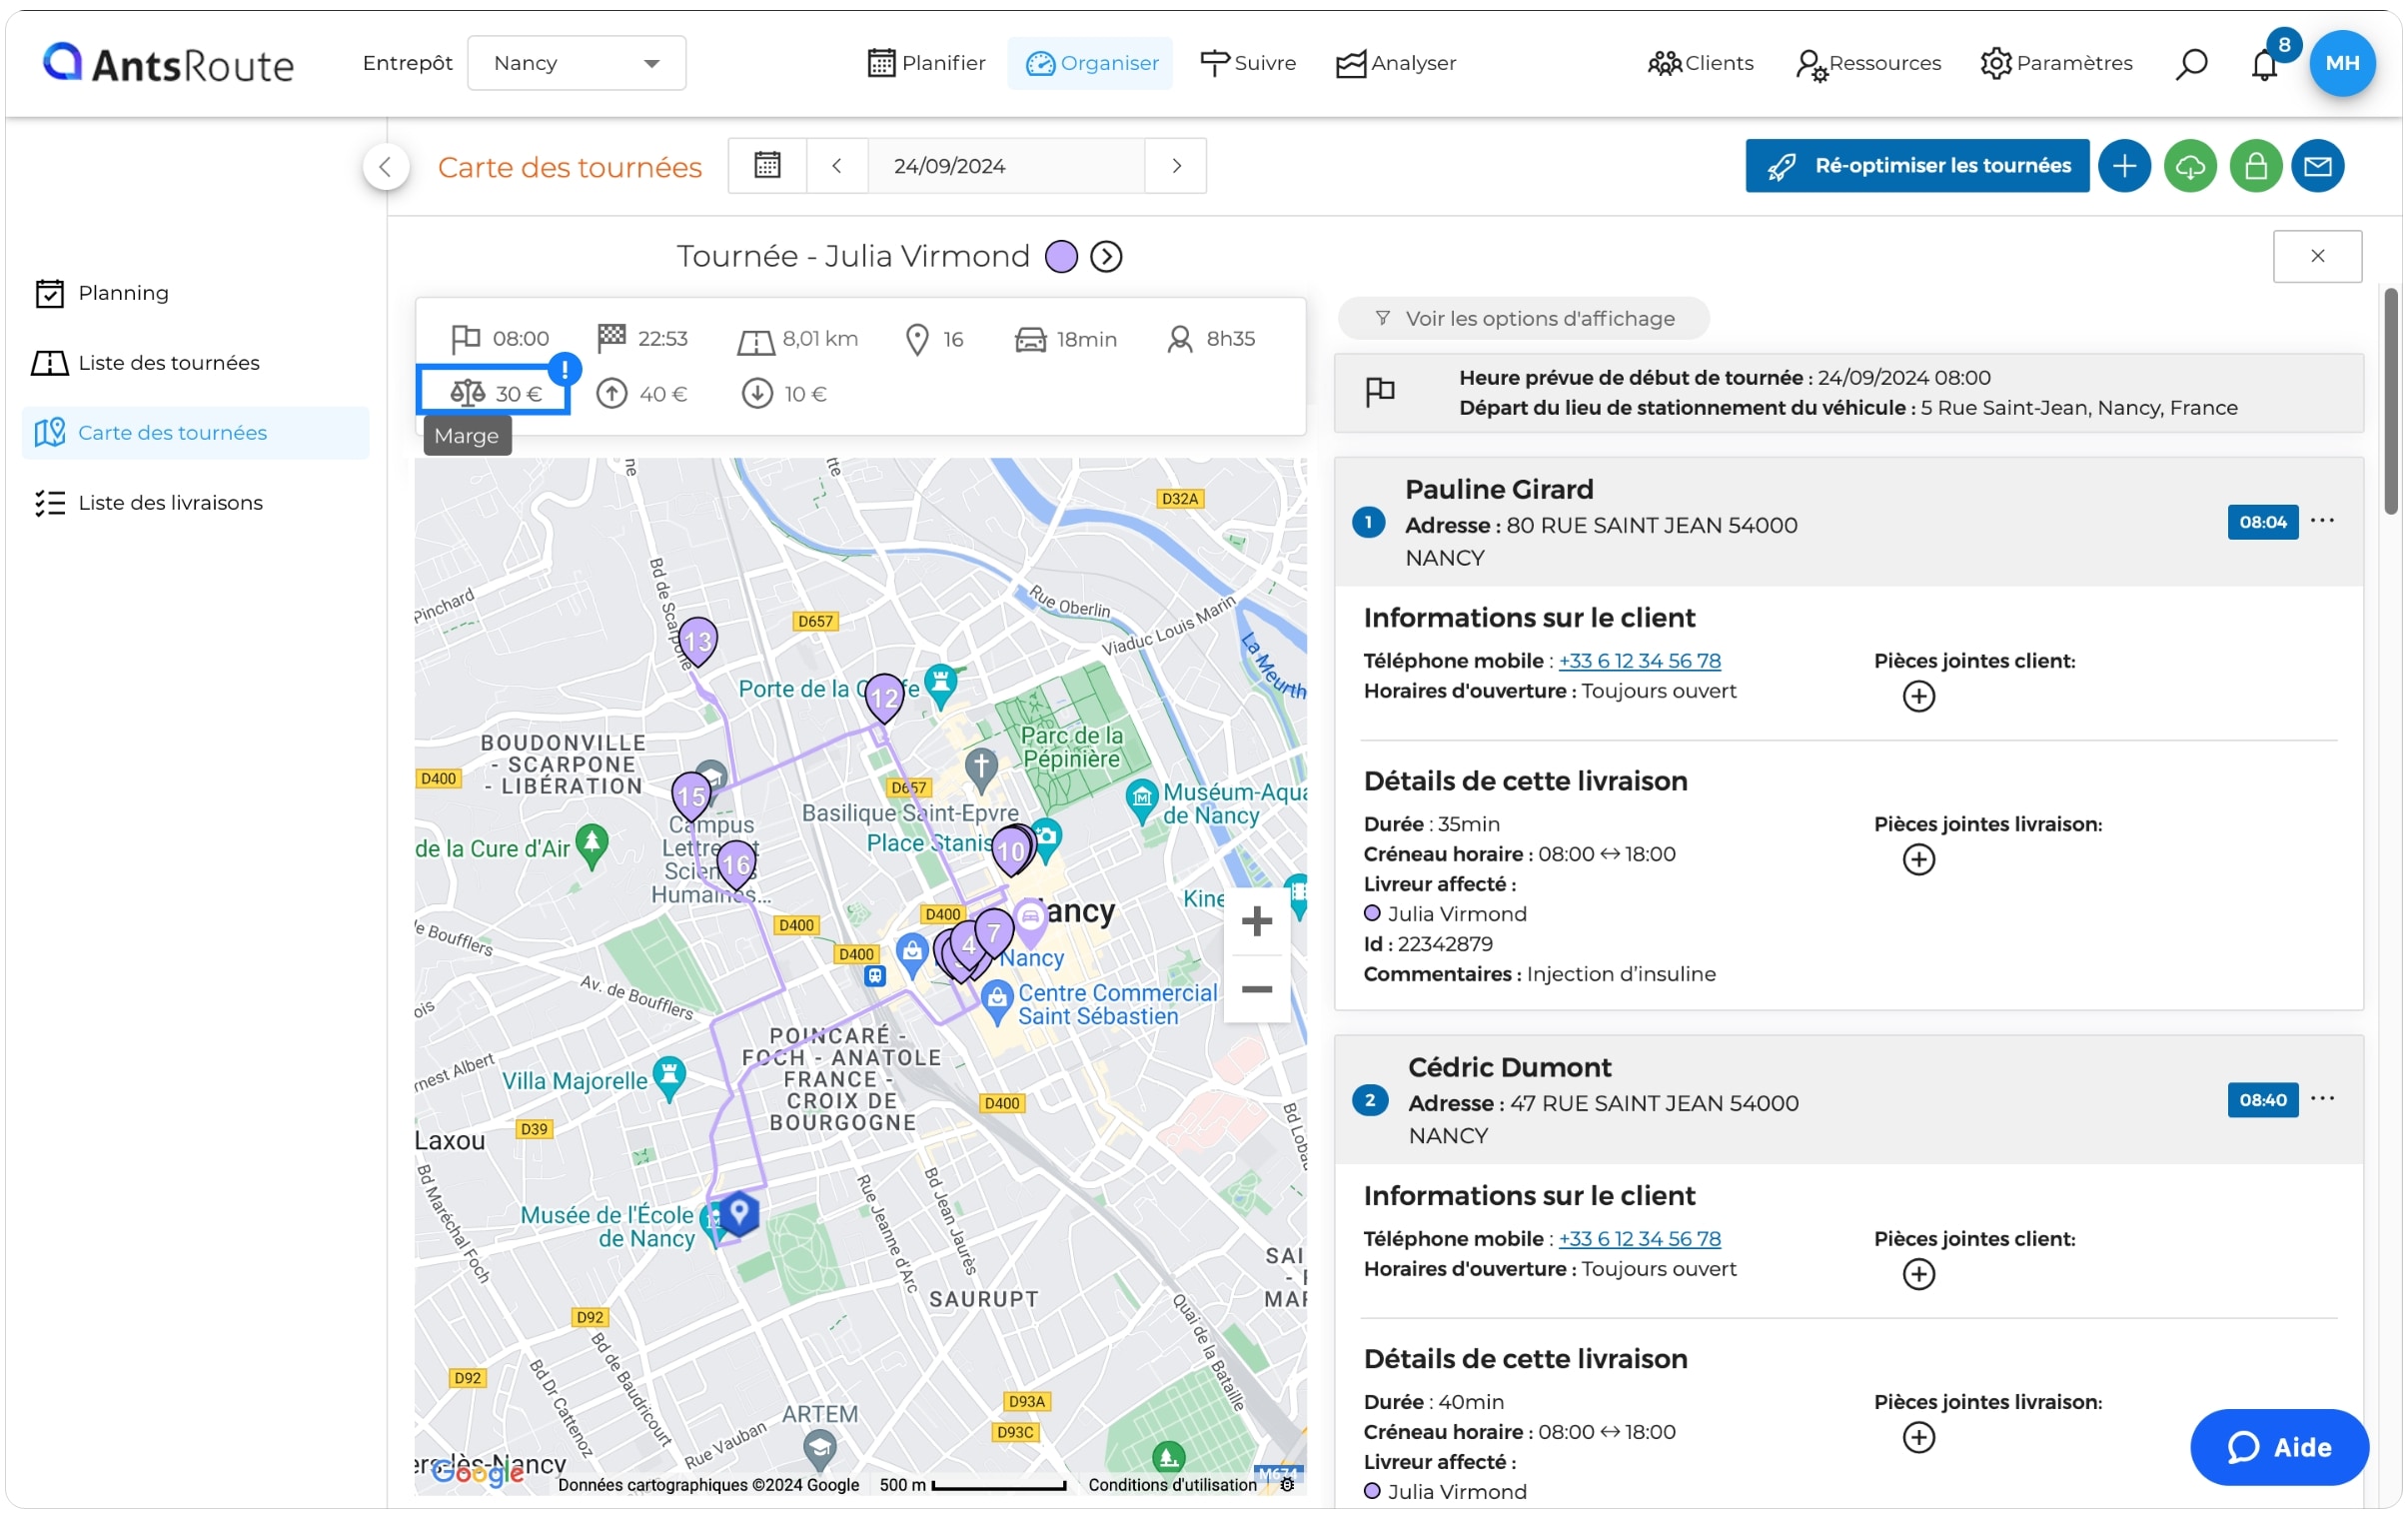Screen dimensions: 2408x1519
Task: Click Pauline Girard 08:04 time badge
Action: pos(2262,522)
